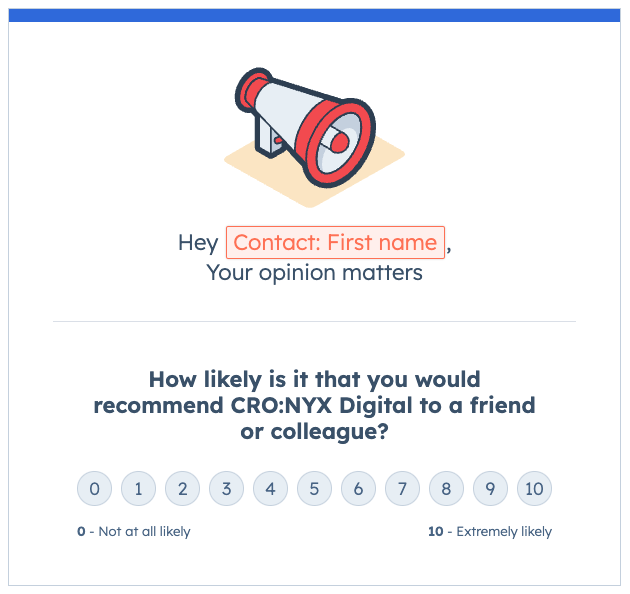Click the horizontal divider line

[314, 321]
